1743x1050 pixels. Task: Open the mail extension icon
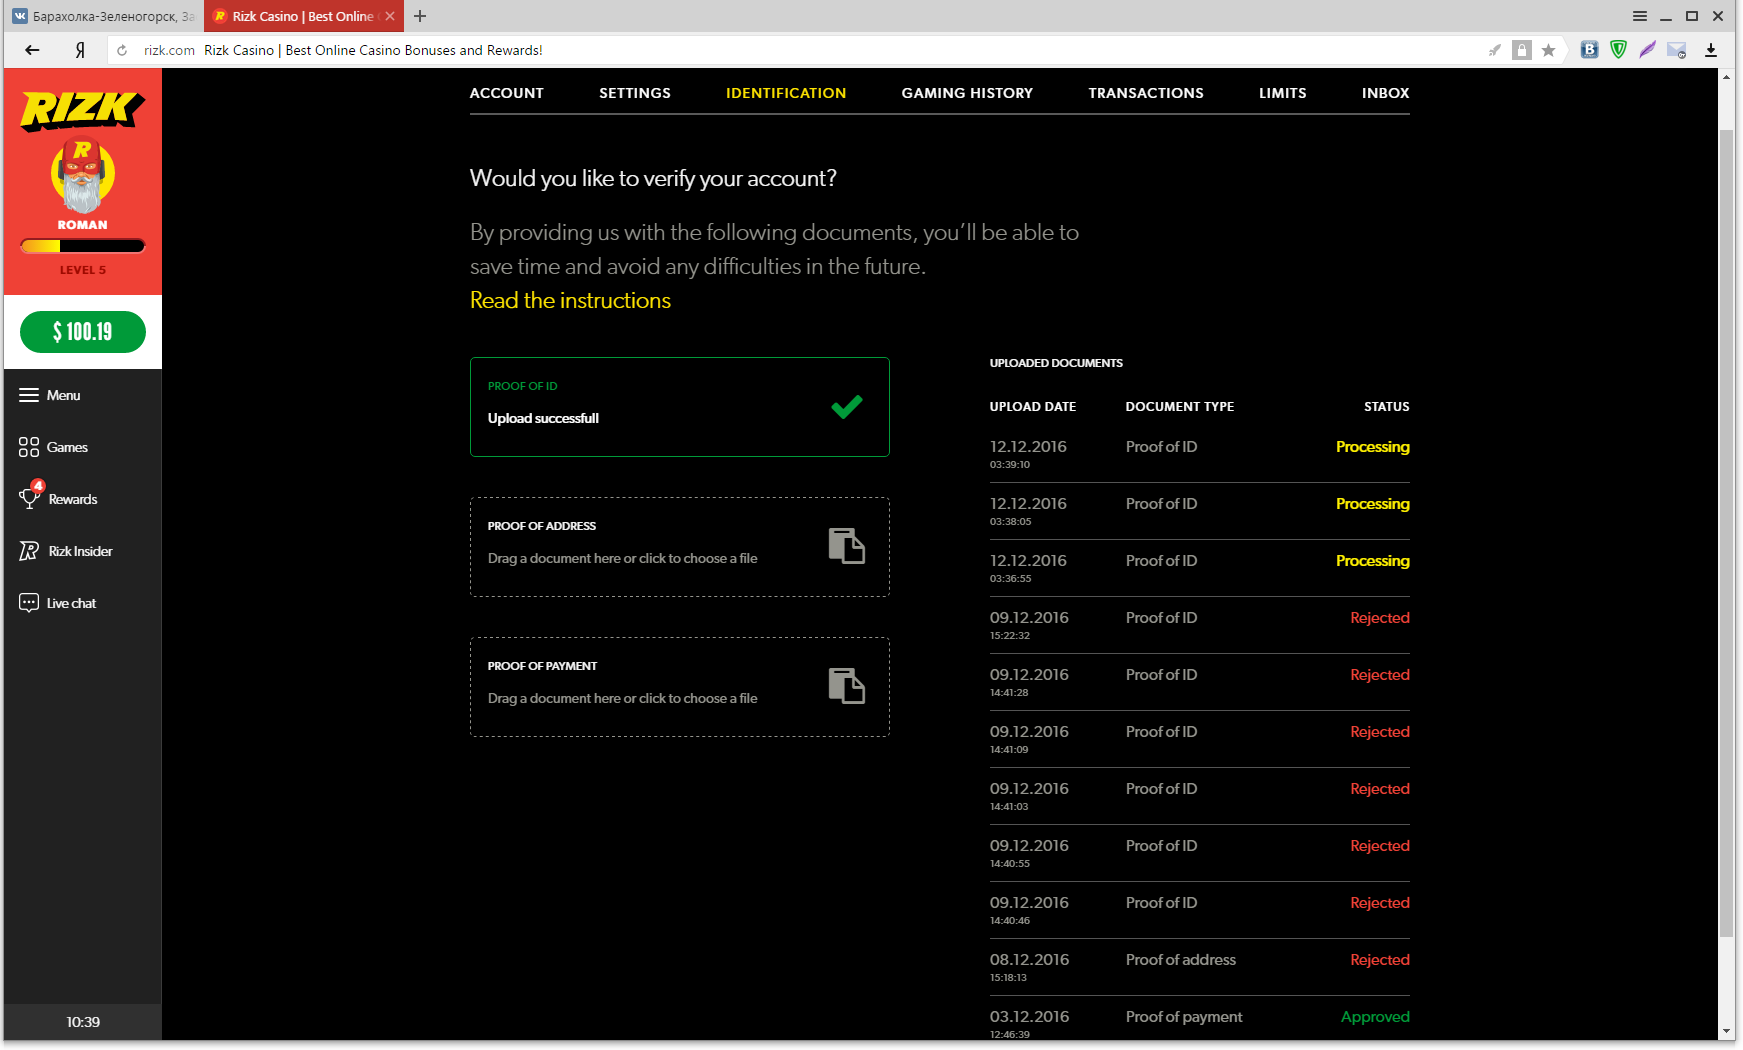[x=1677, y=50]
